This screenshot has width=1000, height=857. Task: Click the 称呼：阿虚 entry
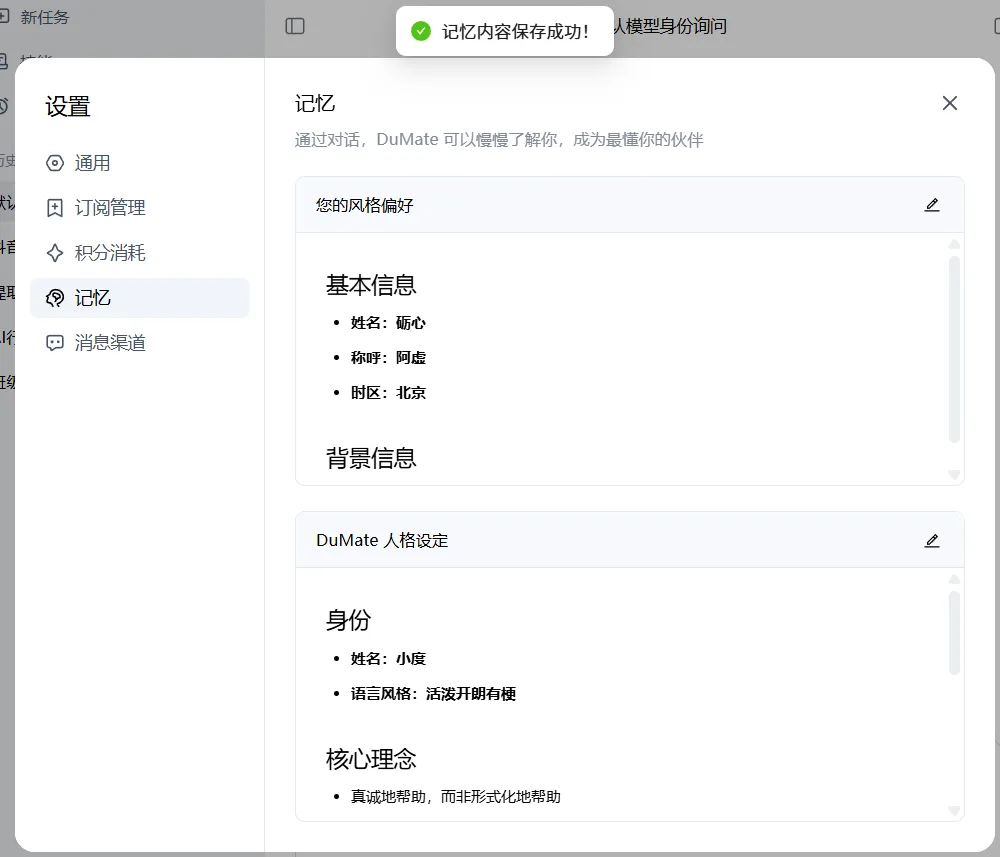388,358
